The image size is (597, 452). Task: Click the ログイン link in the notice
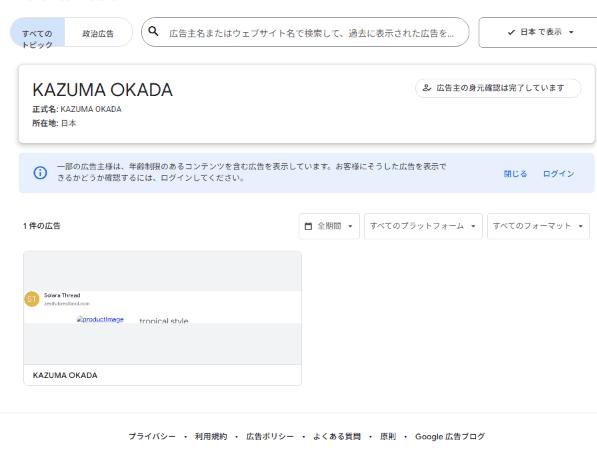click(x=558, y=174)
